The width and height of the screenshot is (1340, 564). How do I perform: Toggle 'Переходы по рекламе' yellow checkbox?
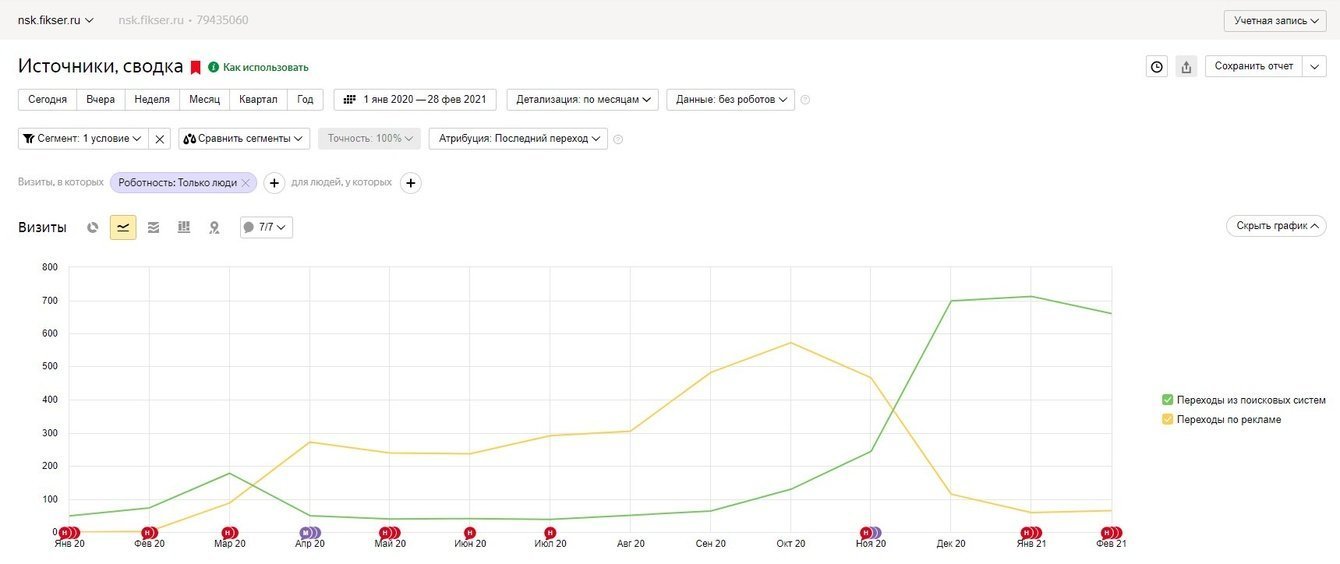click(1167, 420)
